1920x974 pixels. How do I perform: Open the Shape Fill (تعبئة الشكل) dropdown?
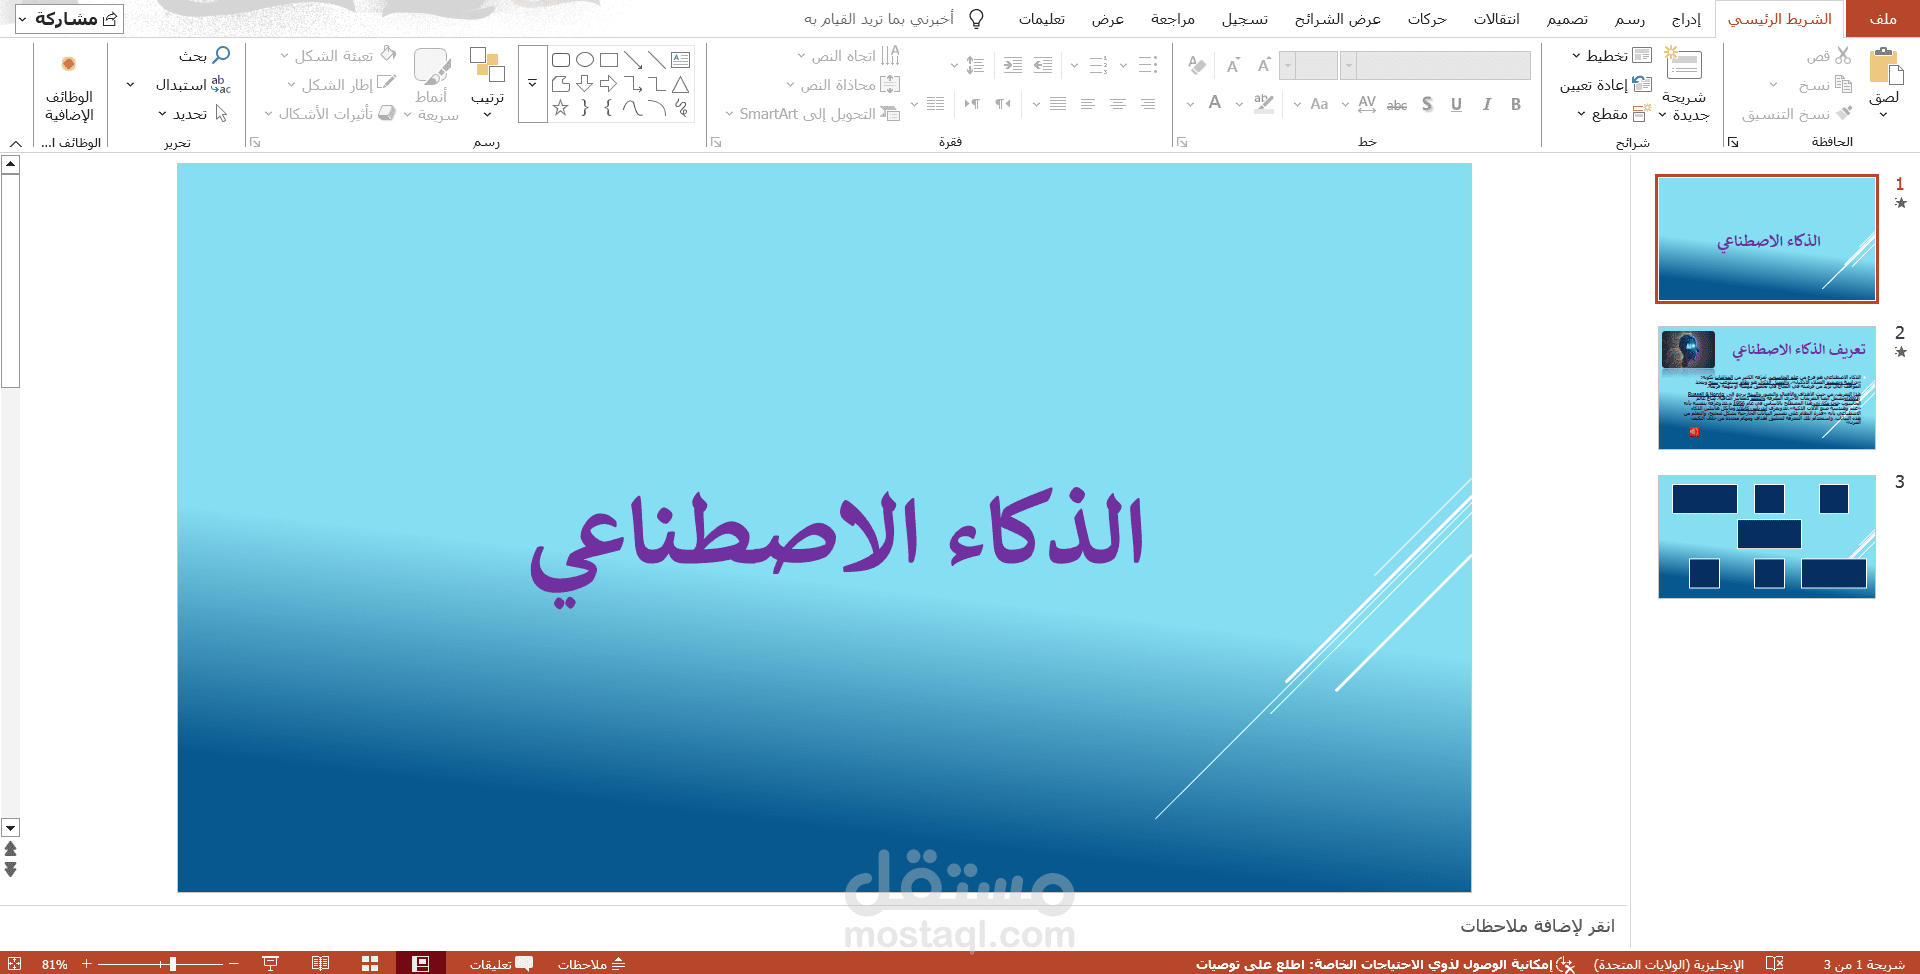pos(338,56)
